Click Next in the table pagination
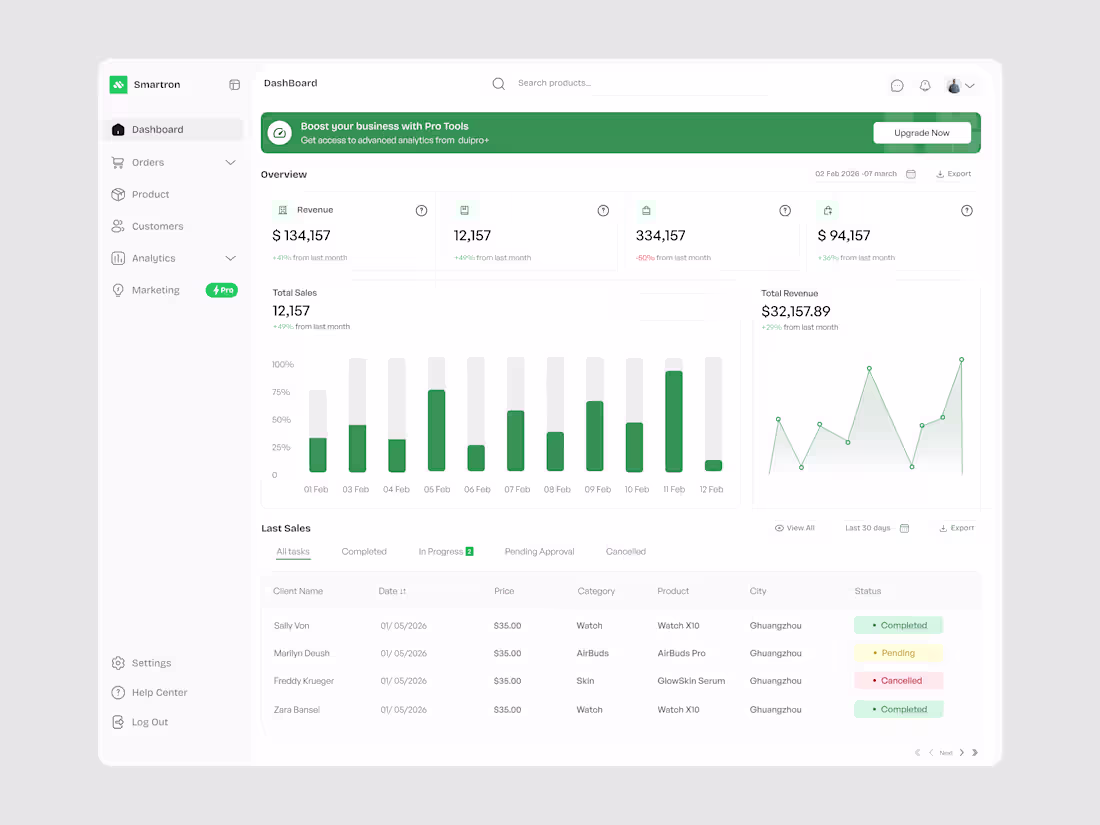This screenshot has width=1100, height=825. [945, 752]
